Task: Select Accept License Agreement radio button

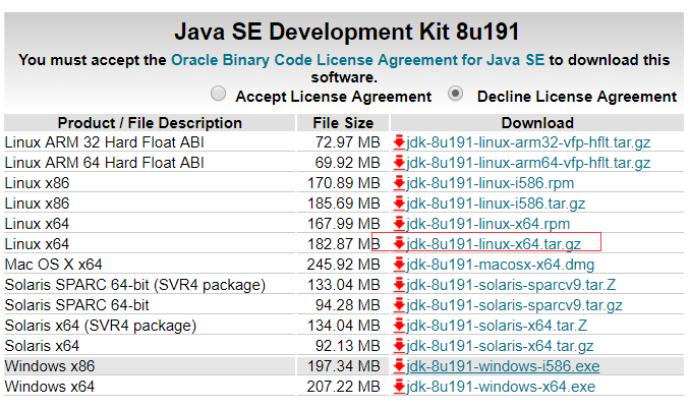Action: click(218, 94)
